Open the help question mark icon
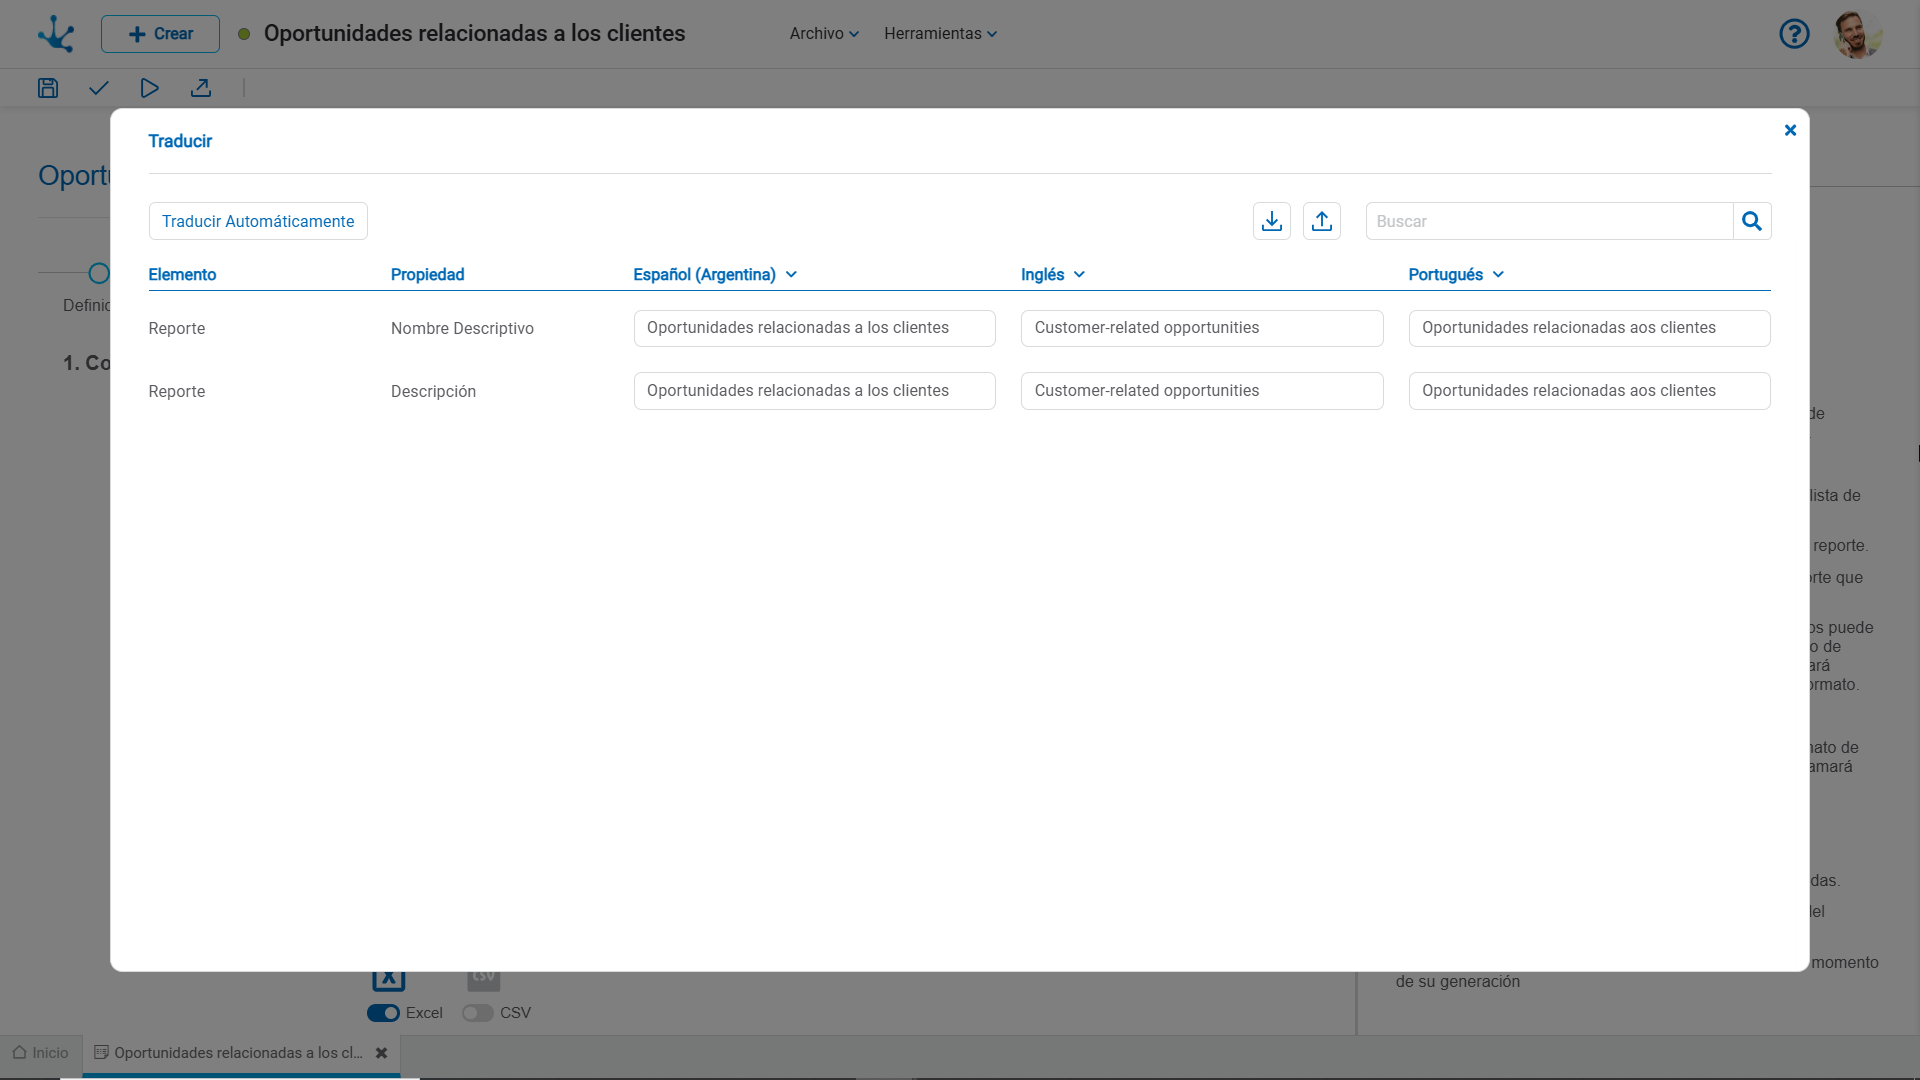 [x=1794, y=34]
